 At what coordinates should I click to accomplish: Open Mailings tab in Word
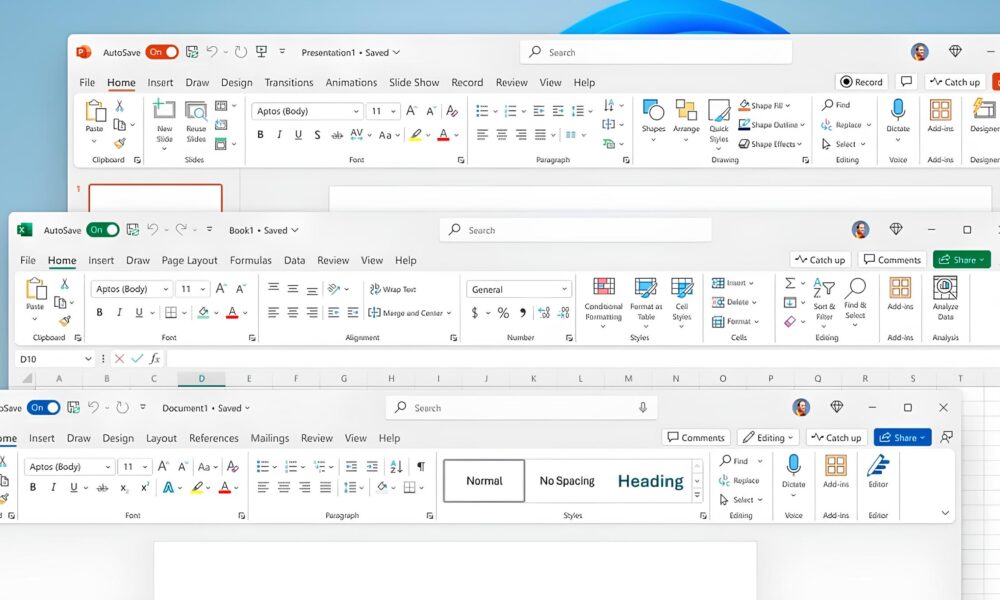coord(270,438)
